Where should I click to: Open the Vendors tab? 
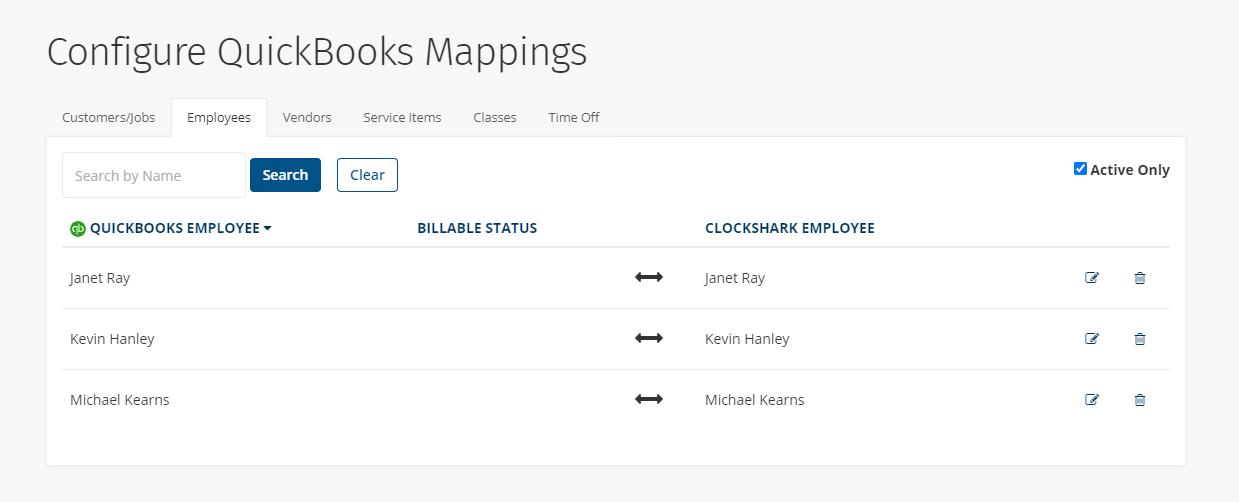[307, 117]
